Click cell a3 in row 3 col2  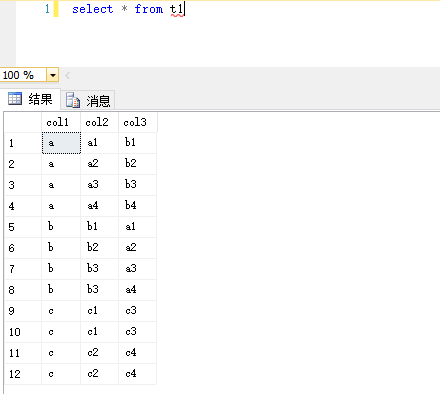click(x=99, y=185)
